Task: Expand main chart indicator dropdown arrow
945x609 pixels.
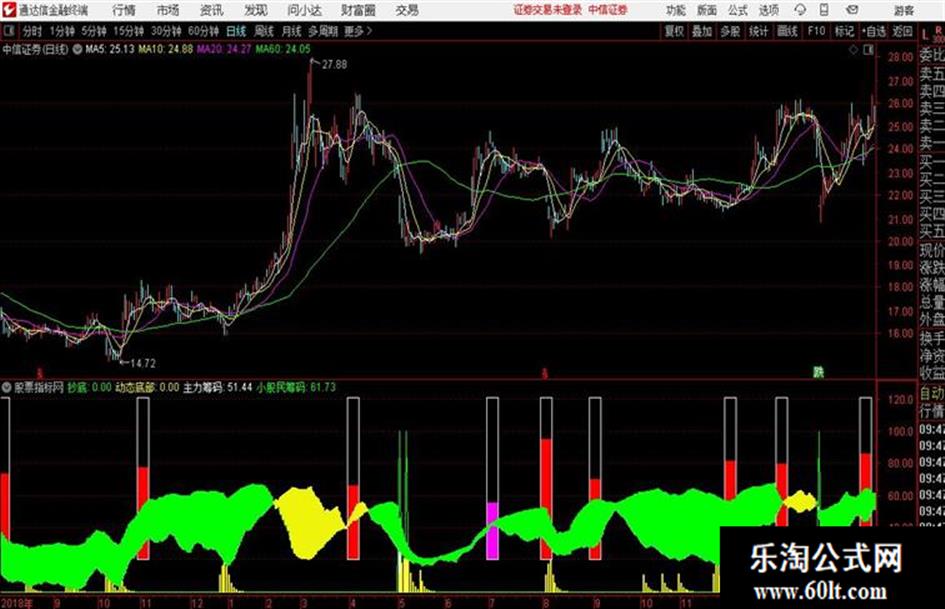Action: click(x=77, y=49)
